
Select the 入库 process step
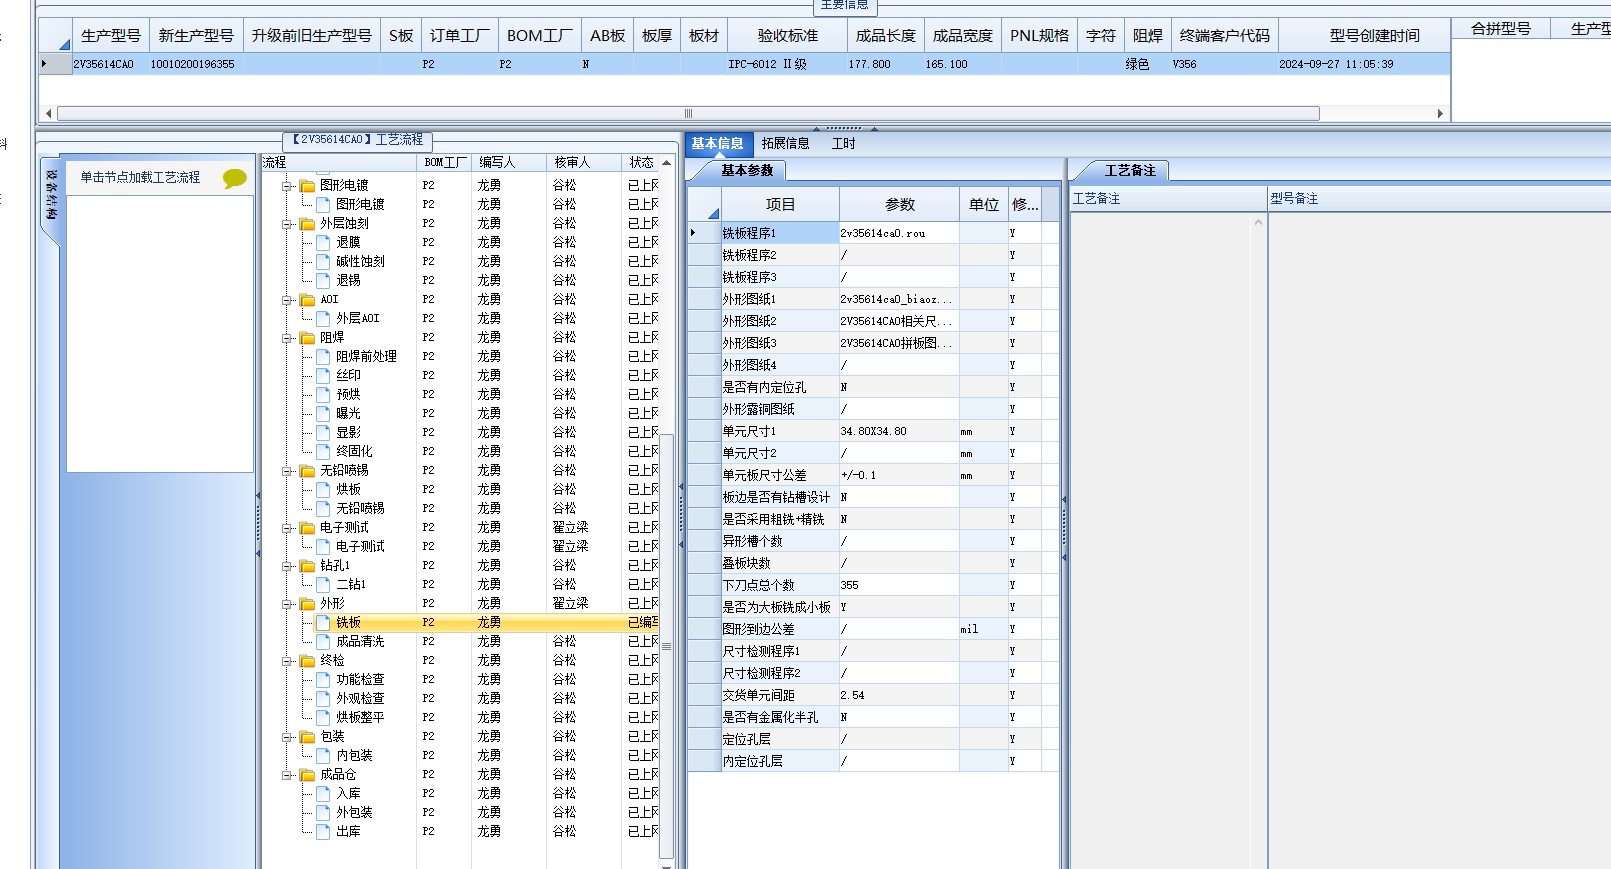[348, 794]
